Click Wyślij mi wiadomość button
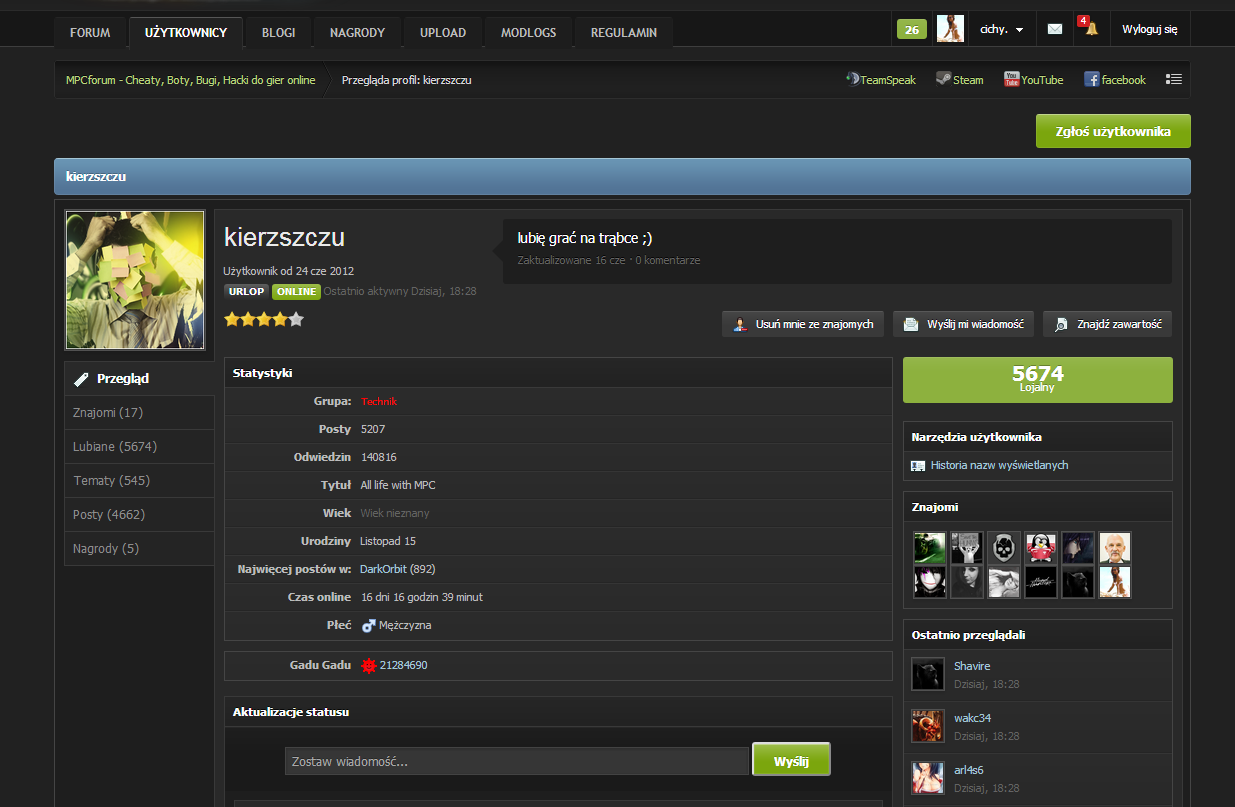This screenshot has height=807, width=1235. pos(963,324)
